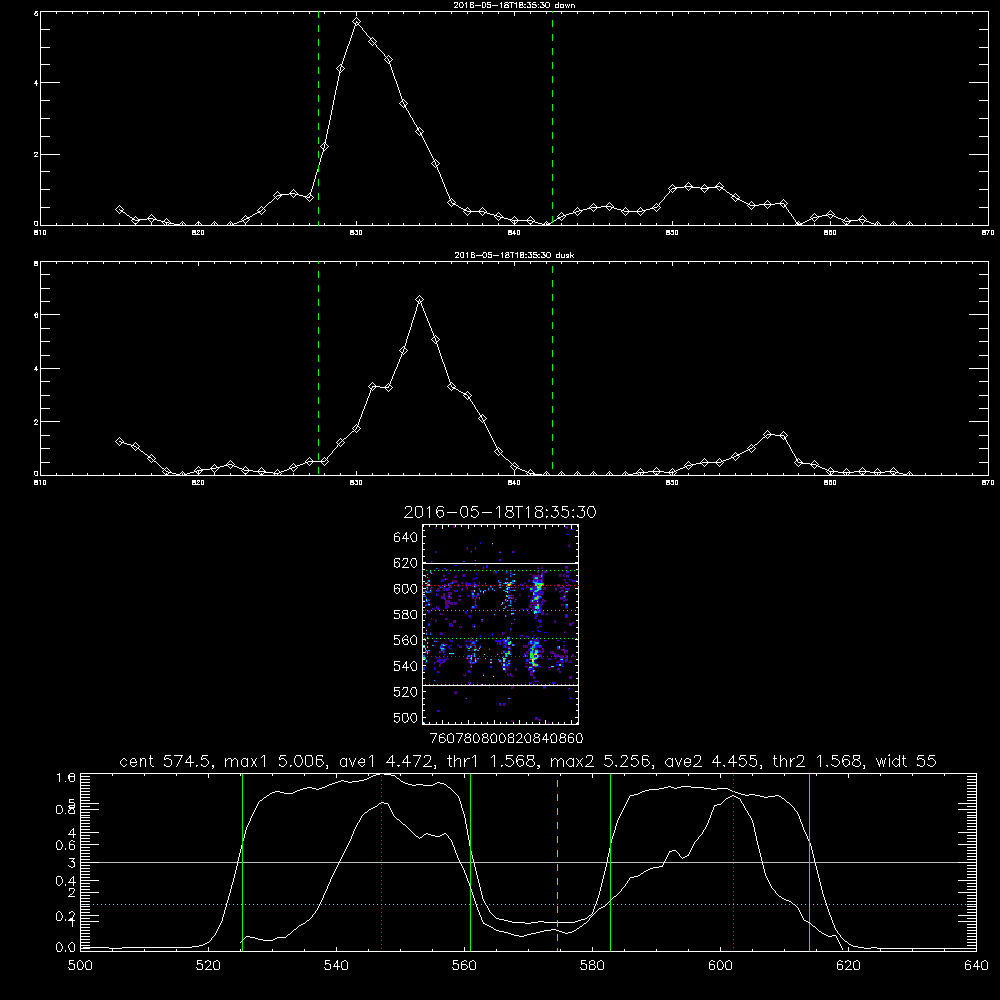This screenshot has width=1000, height=1000.
Task: Click x-axis label 520 of the bottom plot
Action: [208, 966]
